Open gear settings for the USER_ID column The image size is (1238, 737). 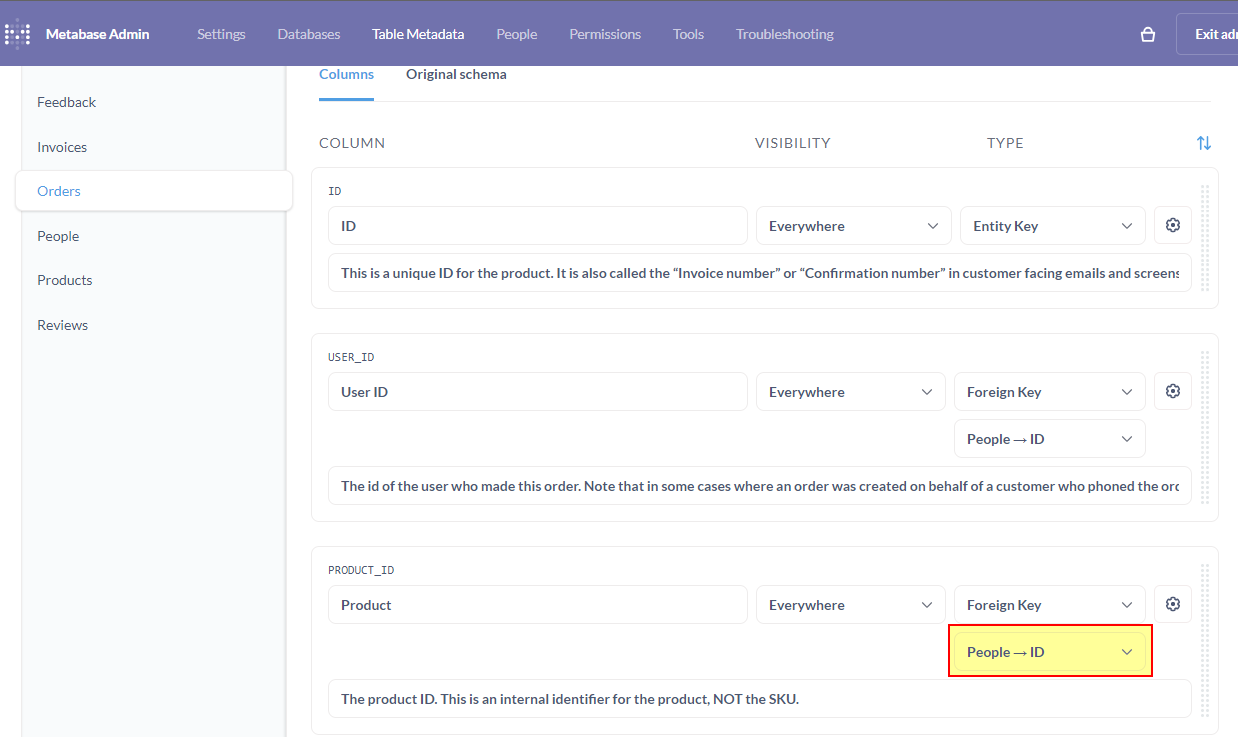tap(1172, 391)
